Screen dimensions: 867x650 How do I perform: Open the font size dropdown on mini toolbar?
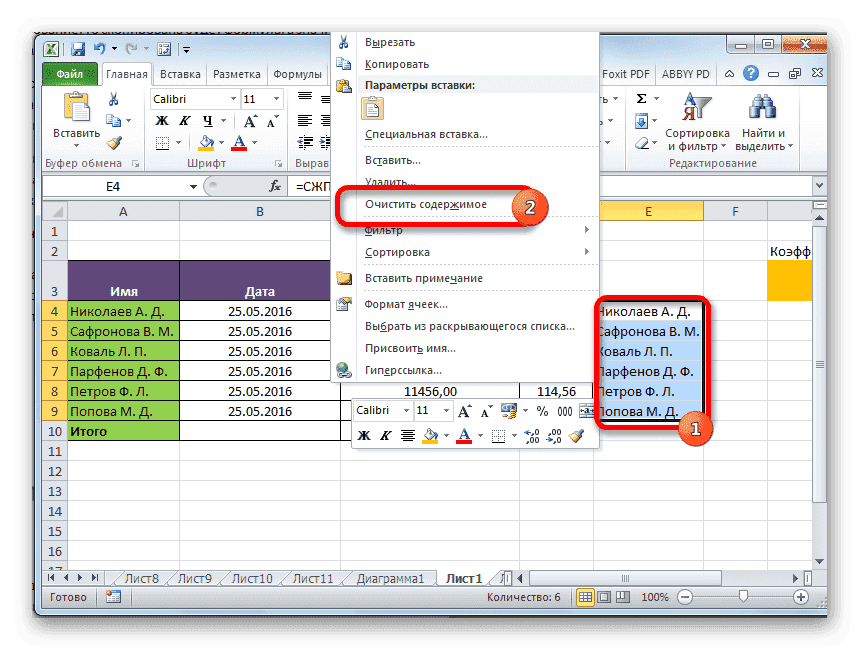pos(445,410)
